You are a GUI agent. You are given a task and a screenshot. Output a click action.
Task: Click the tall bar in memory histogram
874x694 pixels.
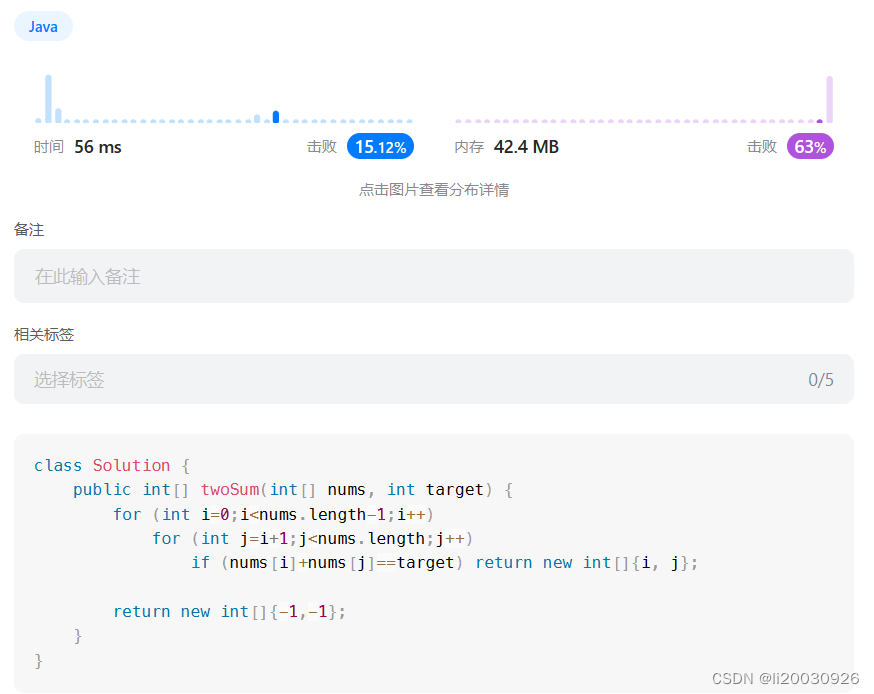(830, 97)
